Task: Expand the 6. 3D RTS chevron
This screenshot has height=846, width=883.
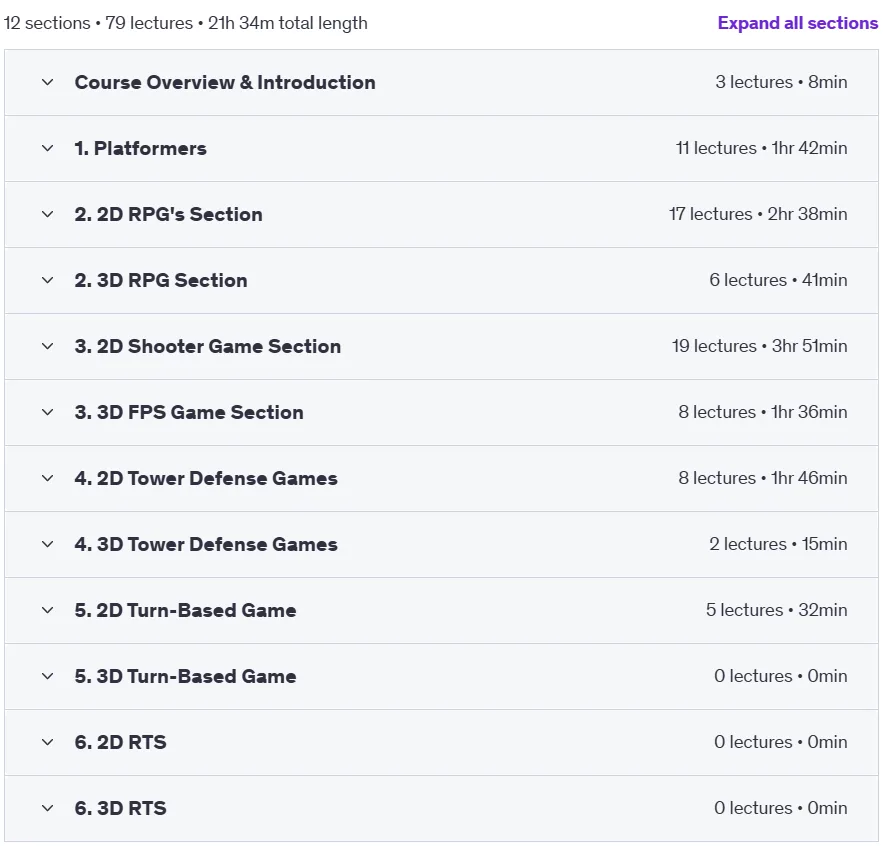Action: (48, 808)
